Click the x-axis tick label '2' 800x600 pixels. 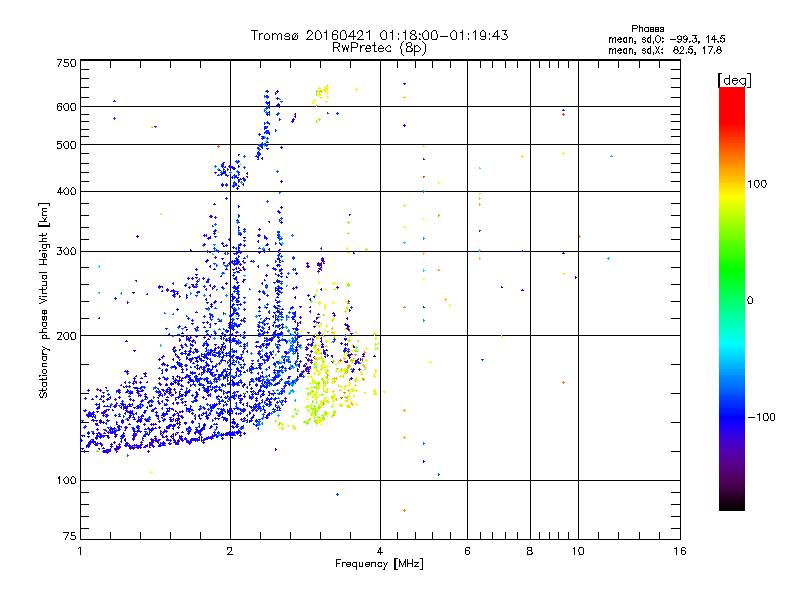[230, 551]
